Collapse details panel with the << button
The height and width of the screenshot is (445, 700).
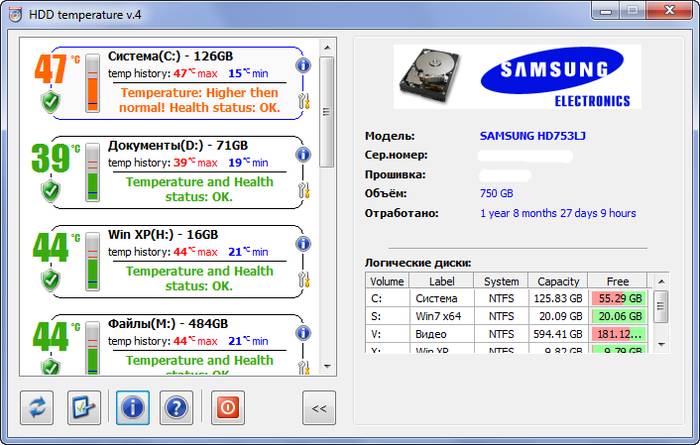click(319, 408)
